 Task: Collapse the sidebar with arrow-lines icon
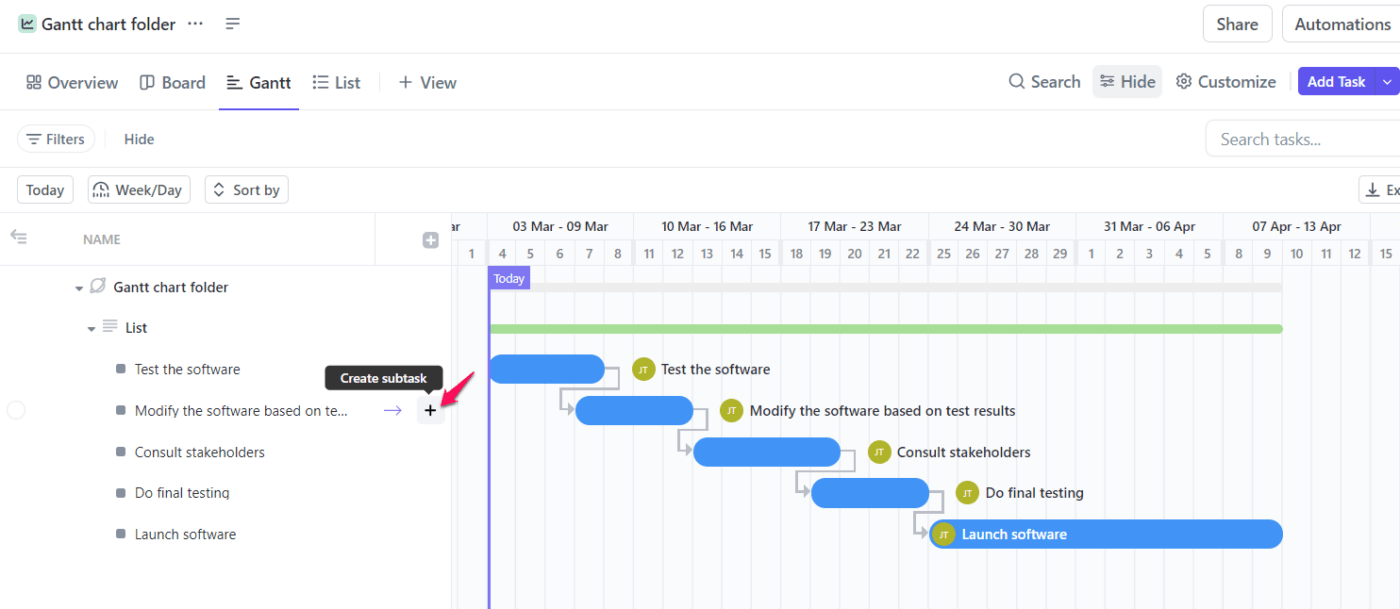(x=19, y=237)
